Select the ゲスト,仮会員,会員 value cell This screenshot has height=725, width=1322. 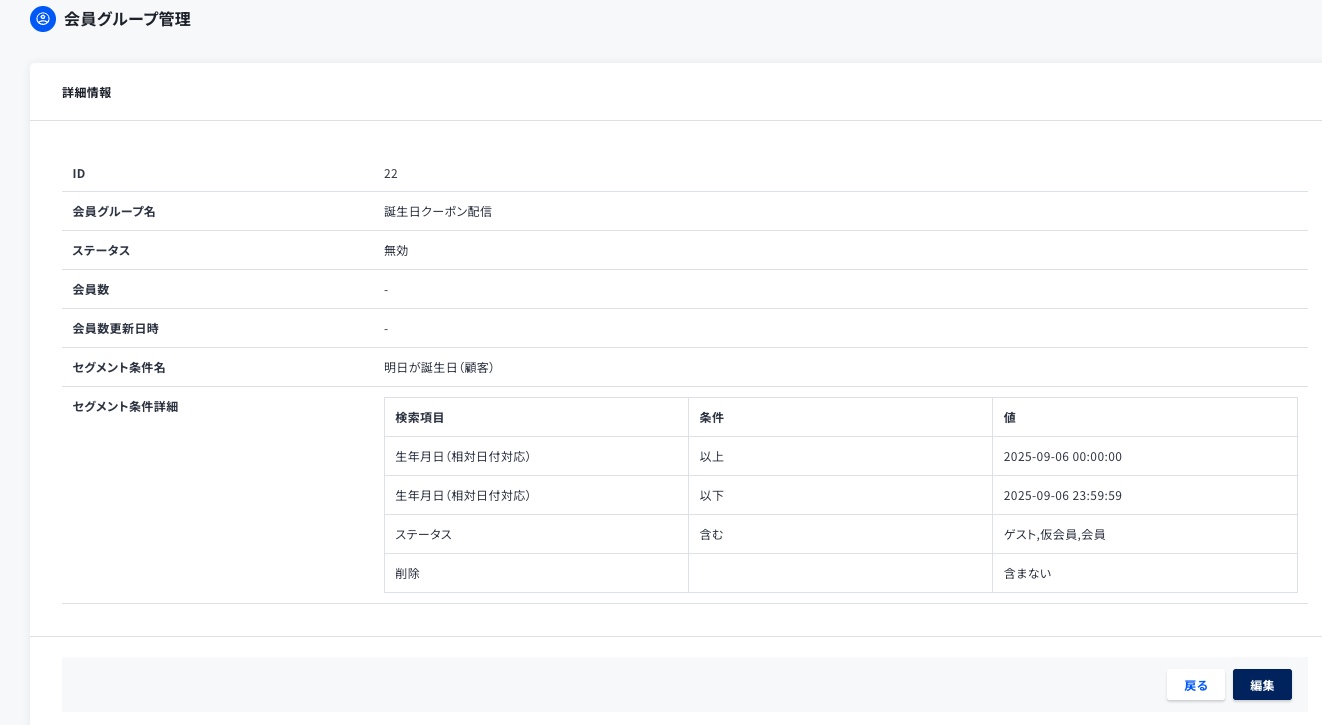click(x=1054, y=535)
